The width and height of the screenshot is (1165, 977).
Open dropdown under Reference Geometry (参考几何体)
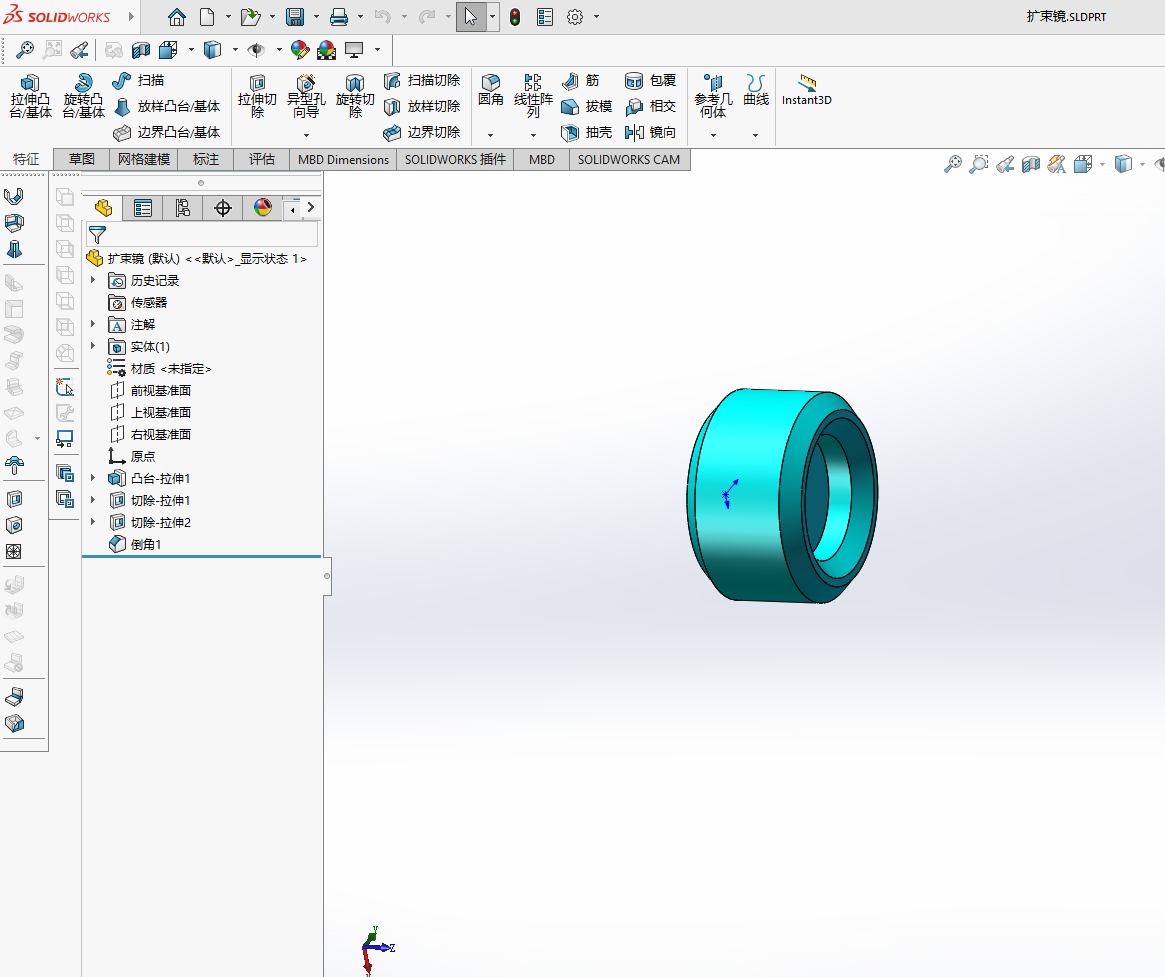click(x=713, y=135)
